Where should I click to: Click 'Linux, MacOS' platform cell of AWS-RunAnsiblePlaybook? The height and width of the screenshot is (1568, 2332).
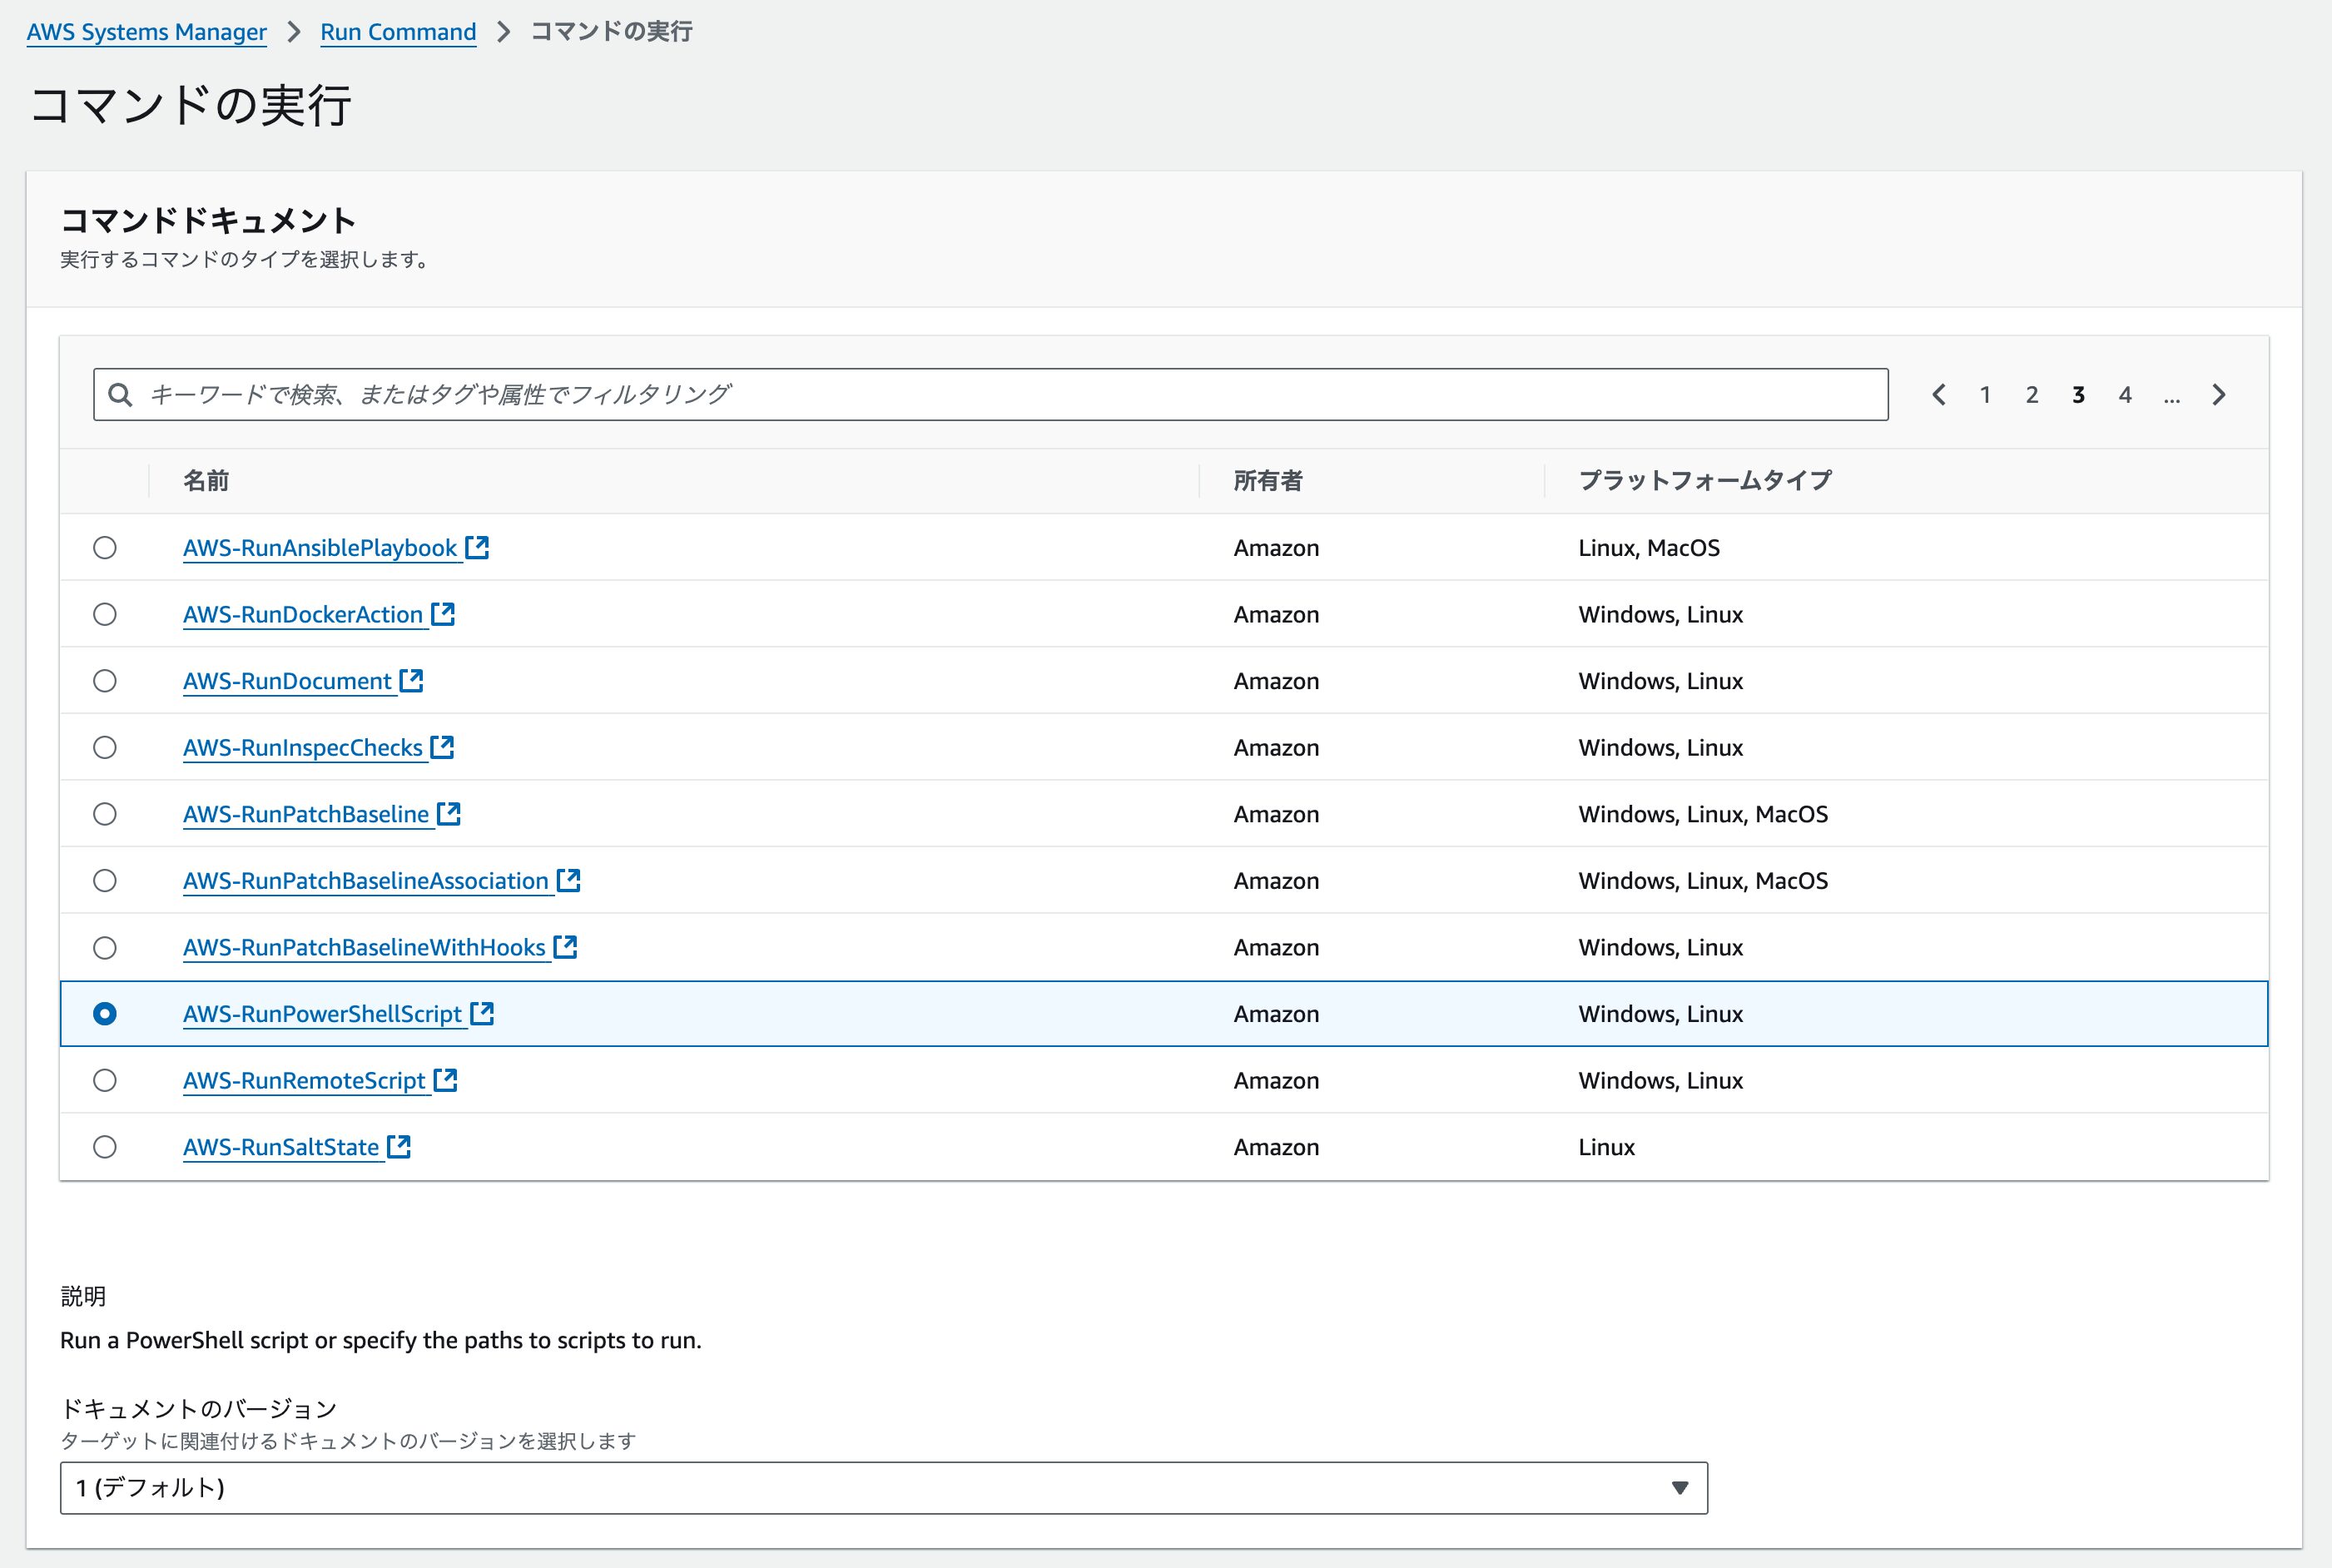coord(1649,548)
